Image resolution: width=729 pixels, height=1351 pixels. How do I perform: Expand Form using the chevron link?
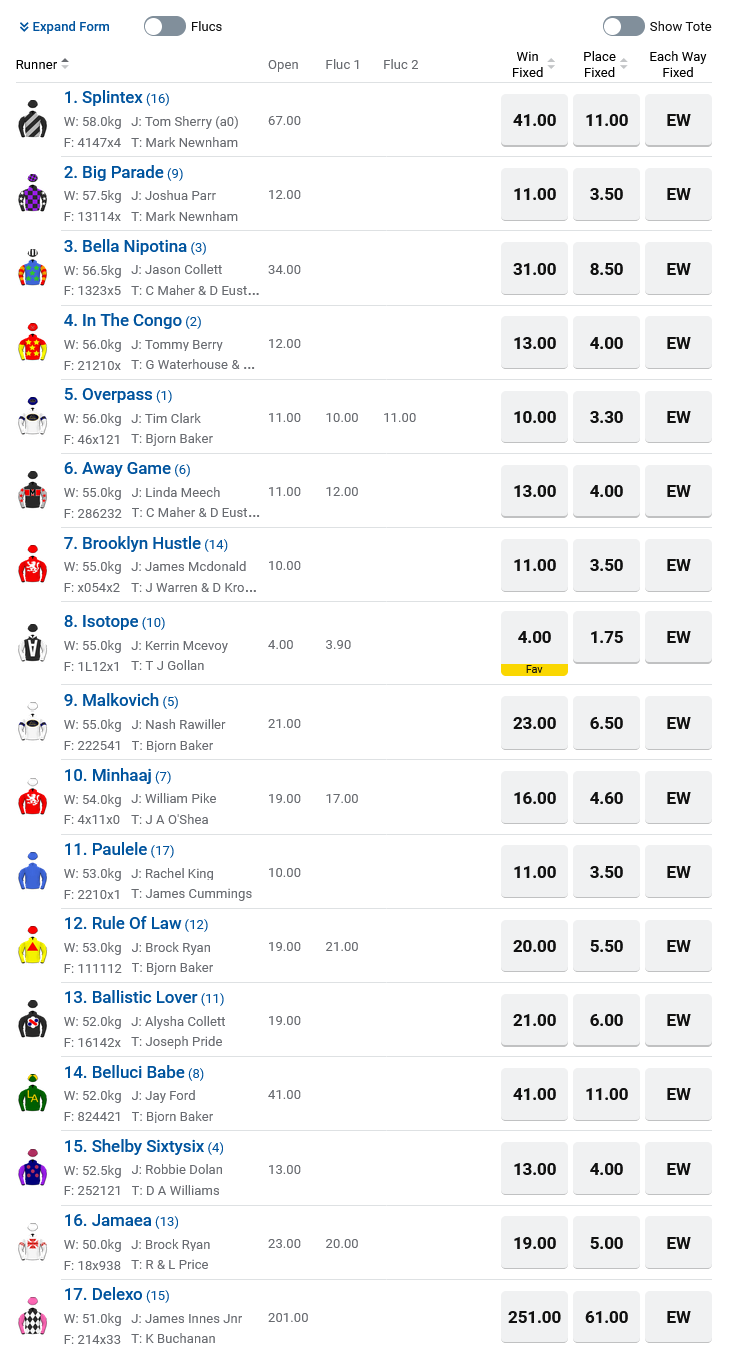point(64,26)
